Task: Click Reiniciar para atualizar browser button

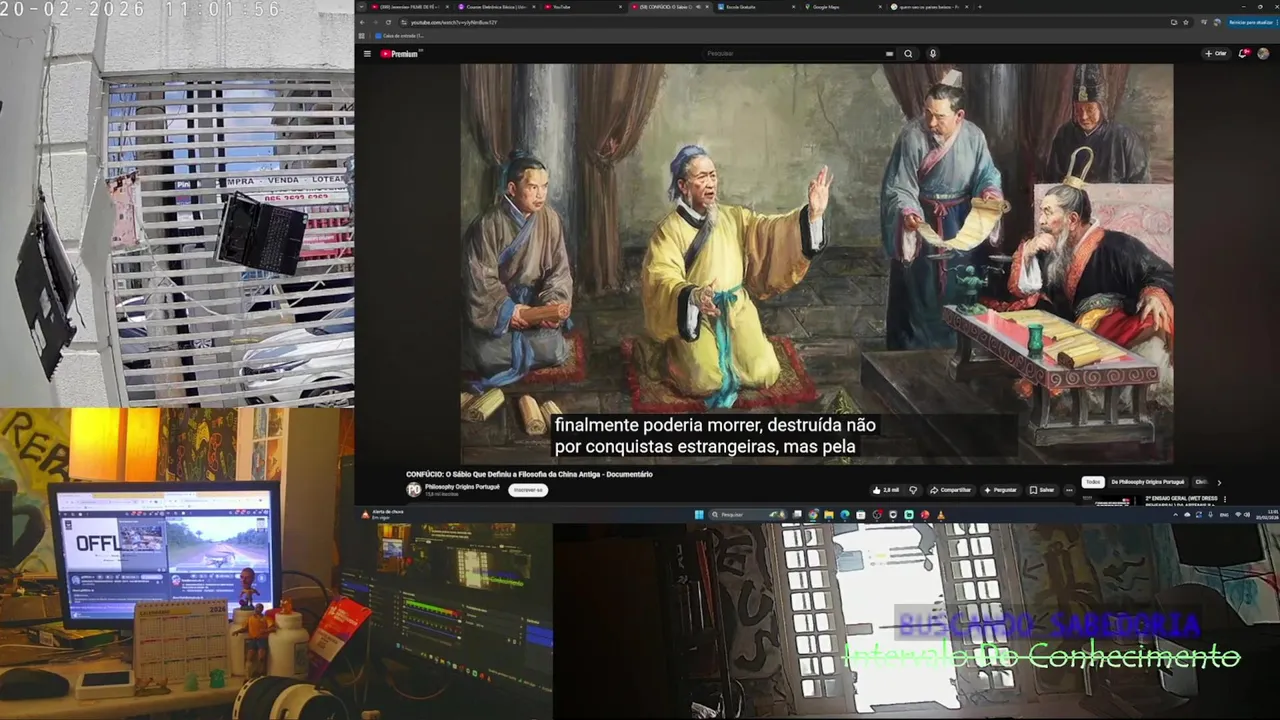Action: point(1250,22)
